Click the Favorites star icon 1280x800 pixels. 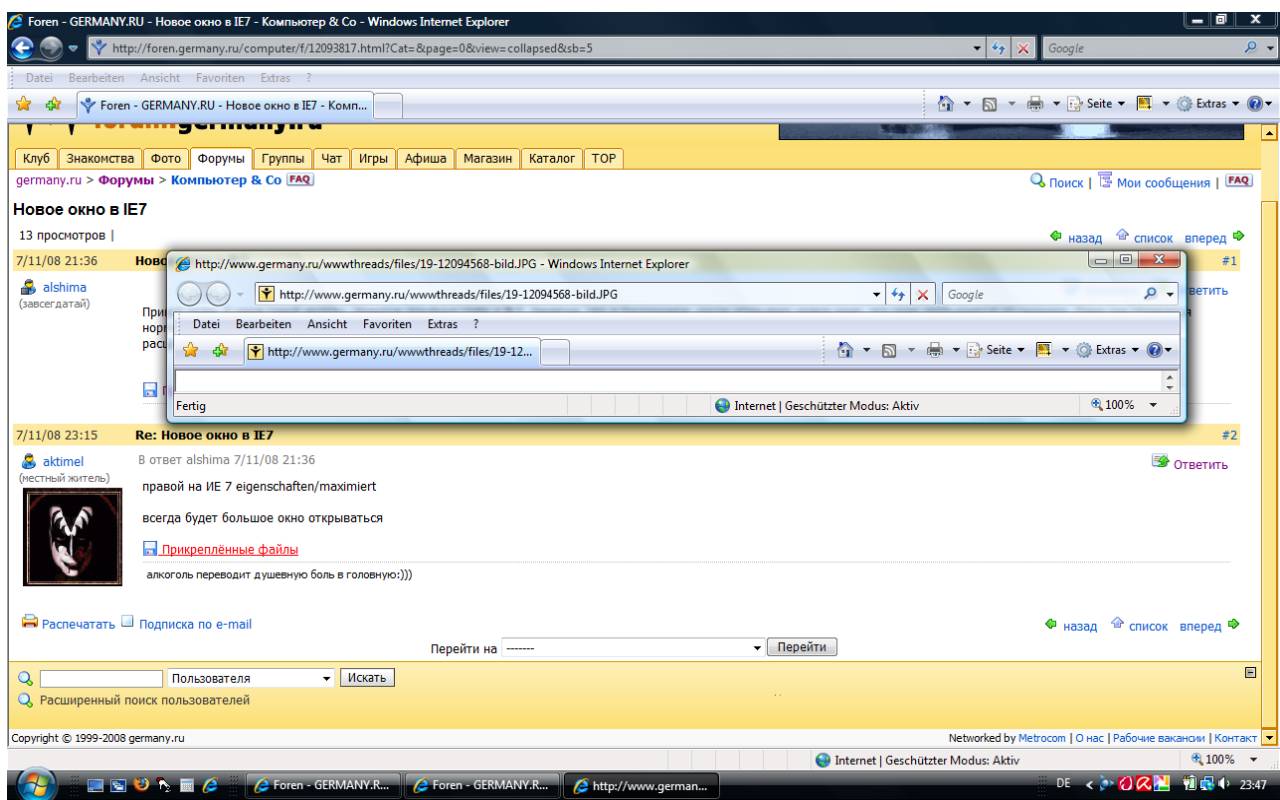point(19,103)
